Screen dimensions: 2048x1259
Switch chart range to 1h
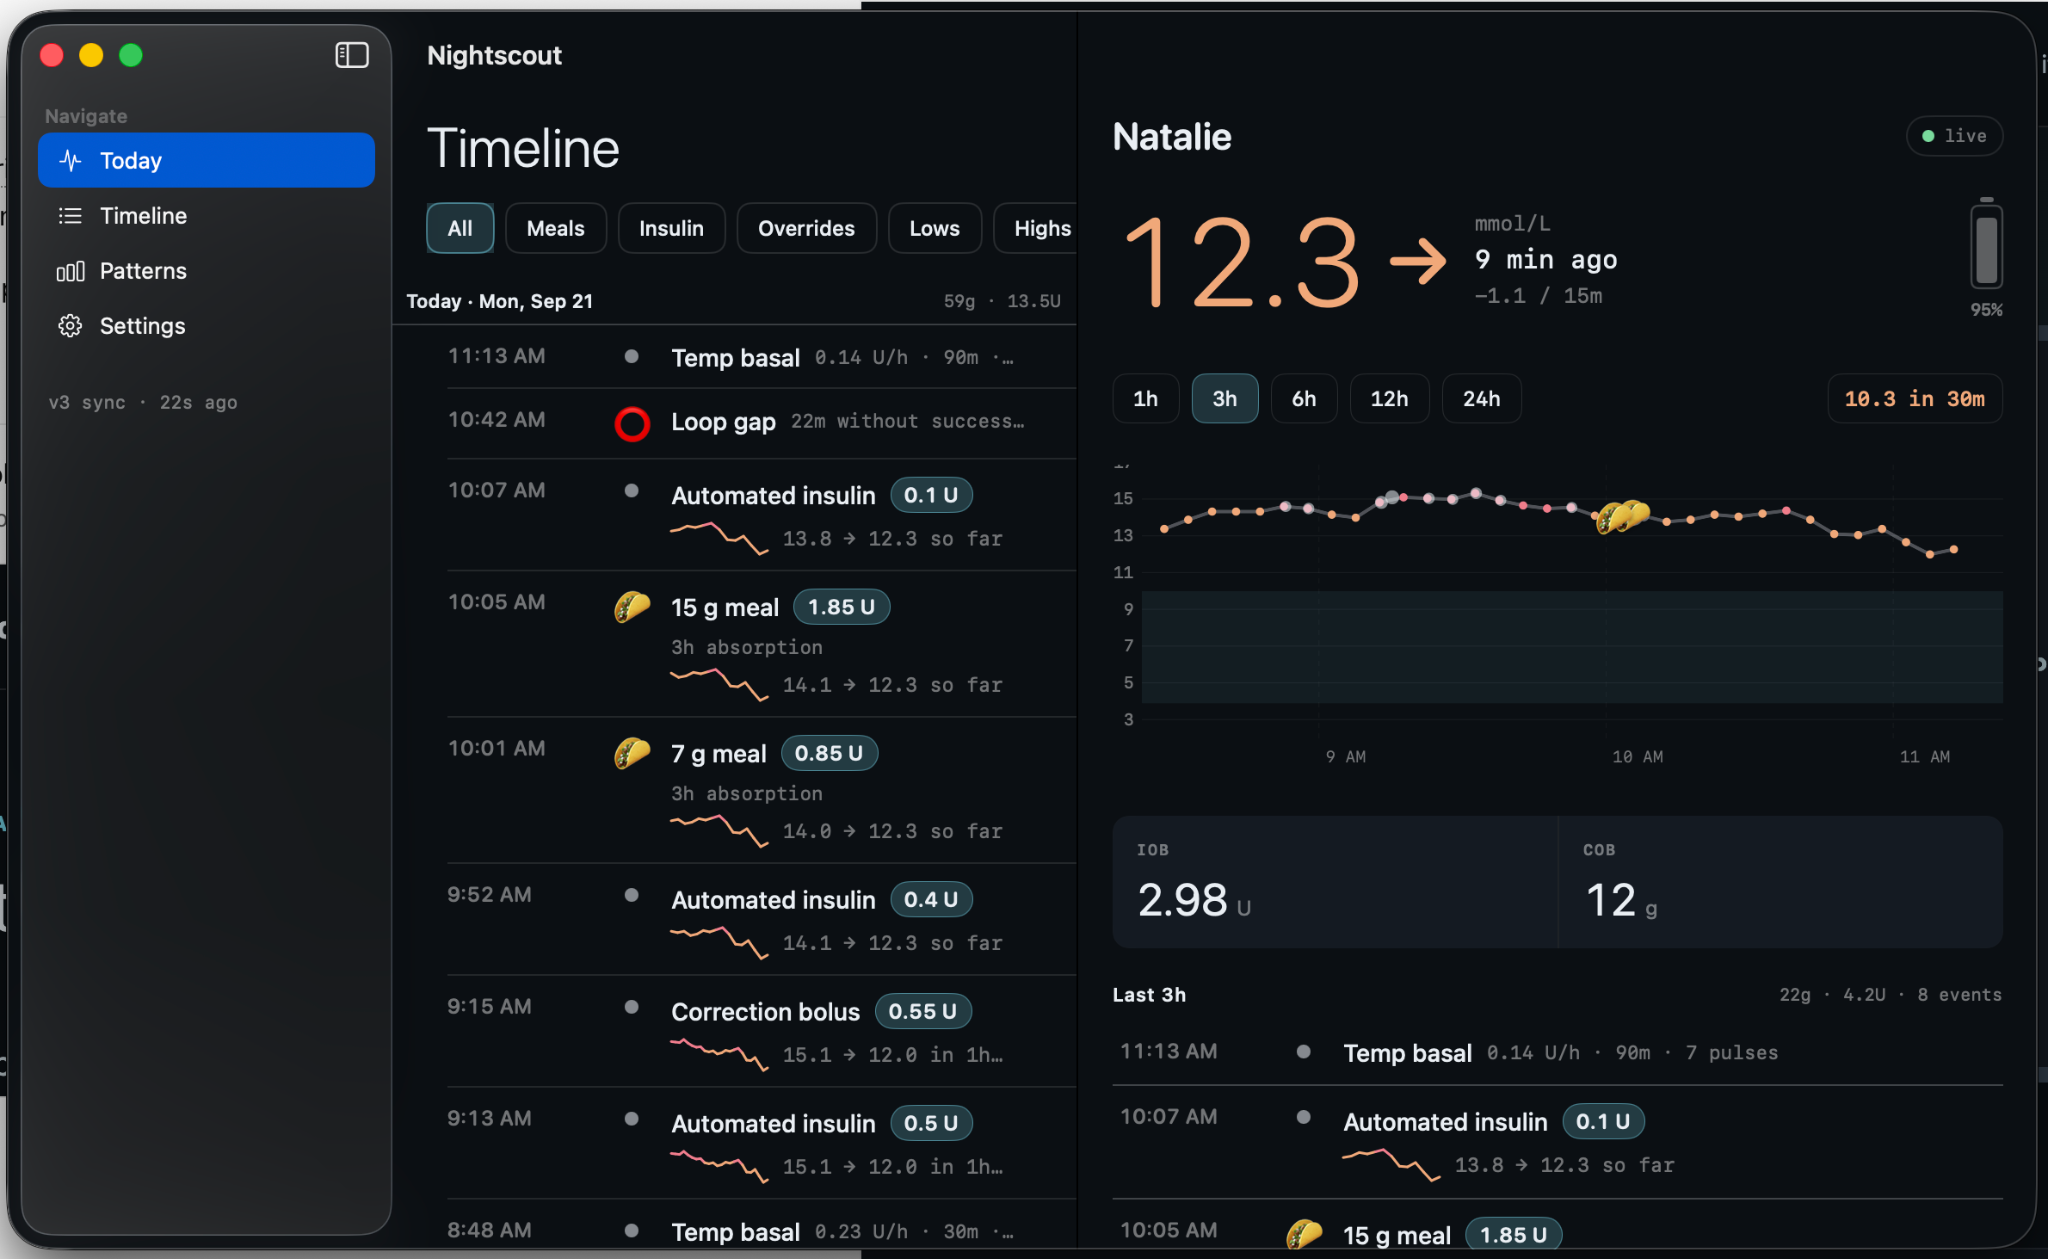point(1146,399)
